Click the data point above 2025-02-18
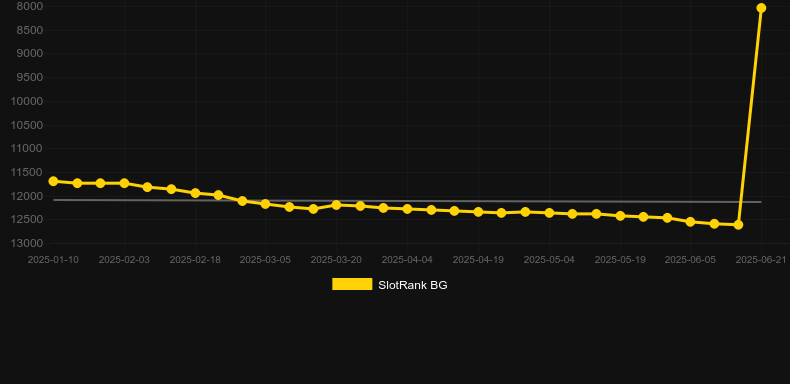The width and height of the screenshot is (790, 384). coord(195,193)
